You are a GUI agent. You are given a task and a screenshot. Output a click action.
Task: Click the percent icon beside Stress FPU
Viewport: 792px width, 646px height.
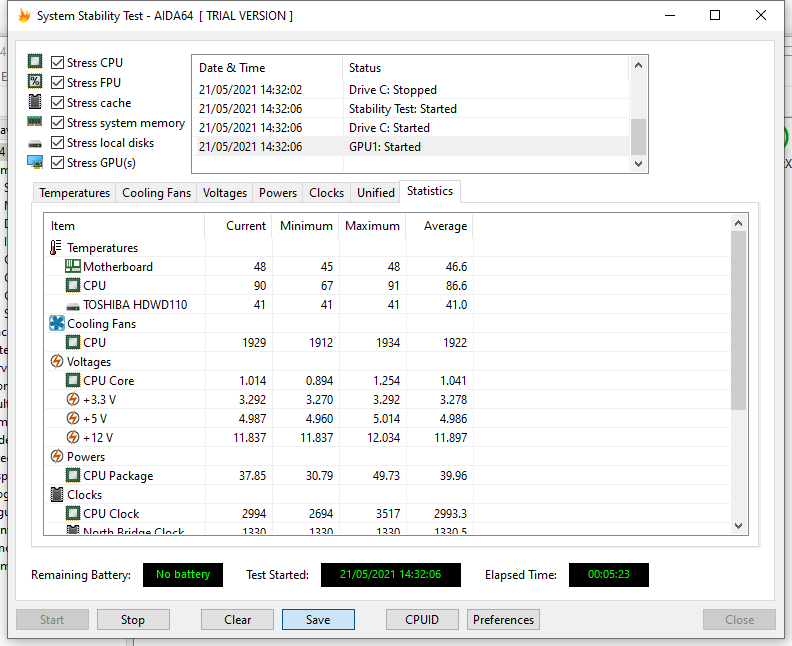click(x=35, y=81)
